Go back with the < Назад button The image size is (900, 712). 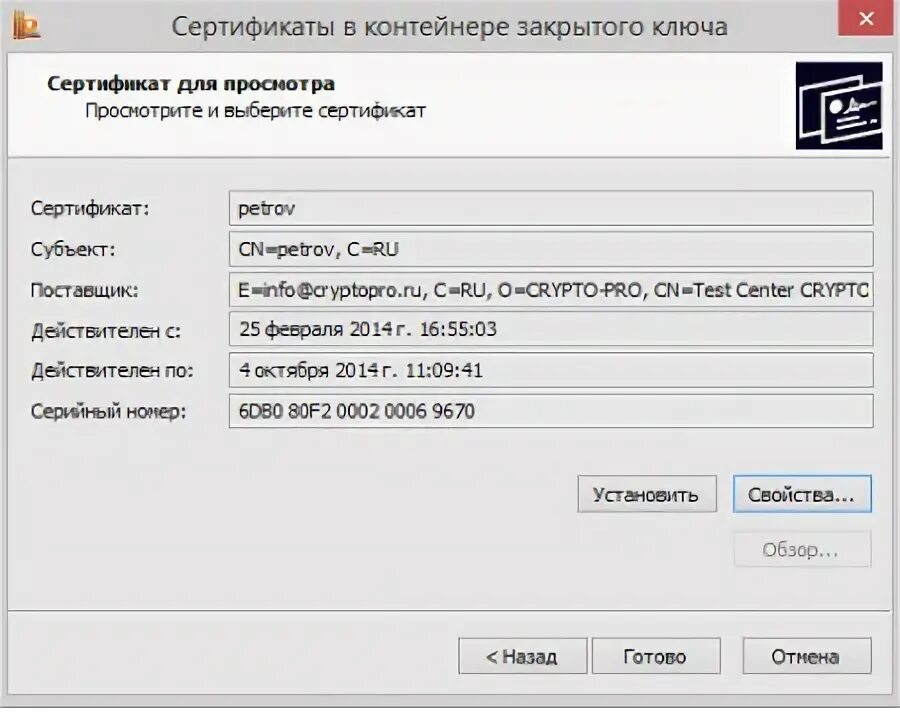(522, 656)
